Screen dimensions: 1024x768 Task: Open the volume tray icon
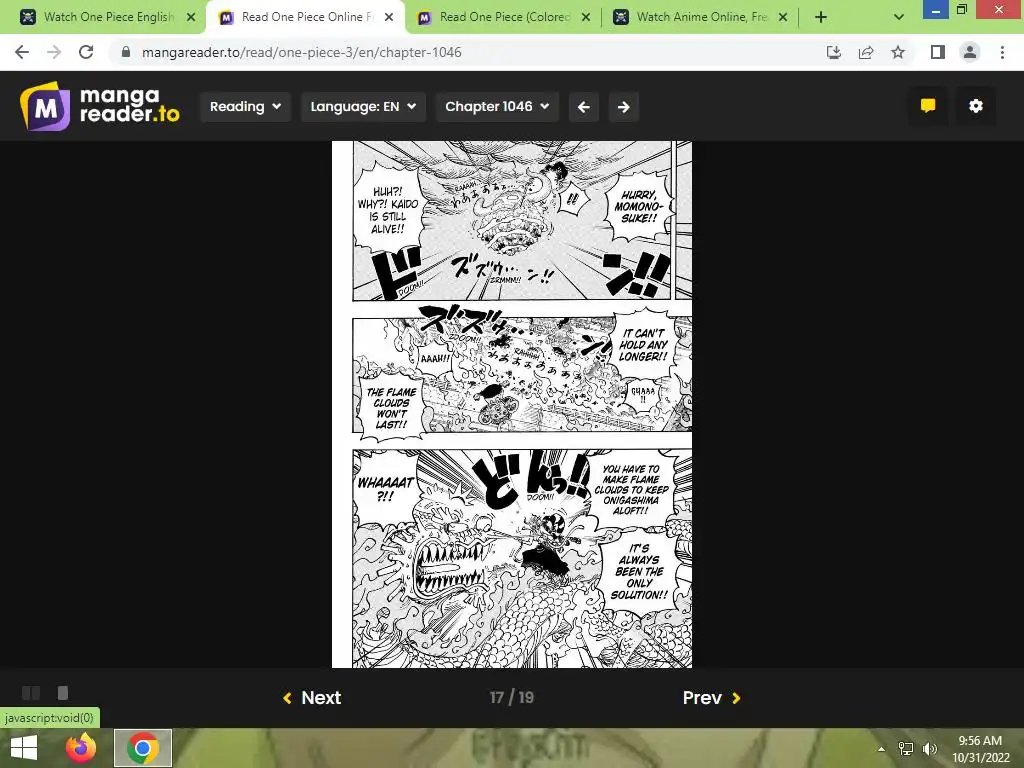[x=930, y=749]
